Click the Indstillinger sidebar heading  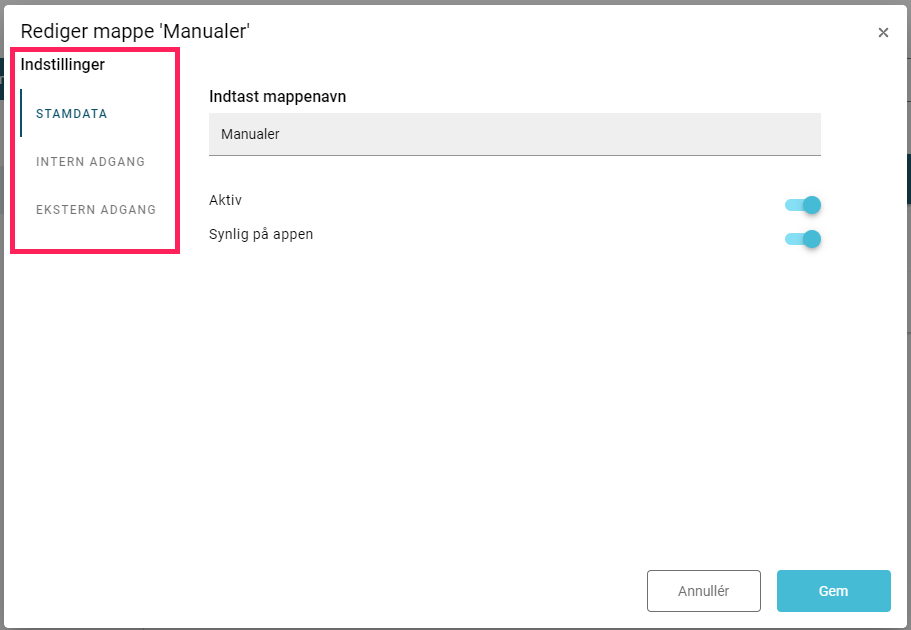(63, 65)
